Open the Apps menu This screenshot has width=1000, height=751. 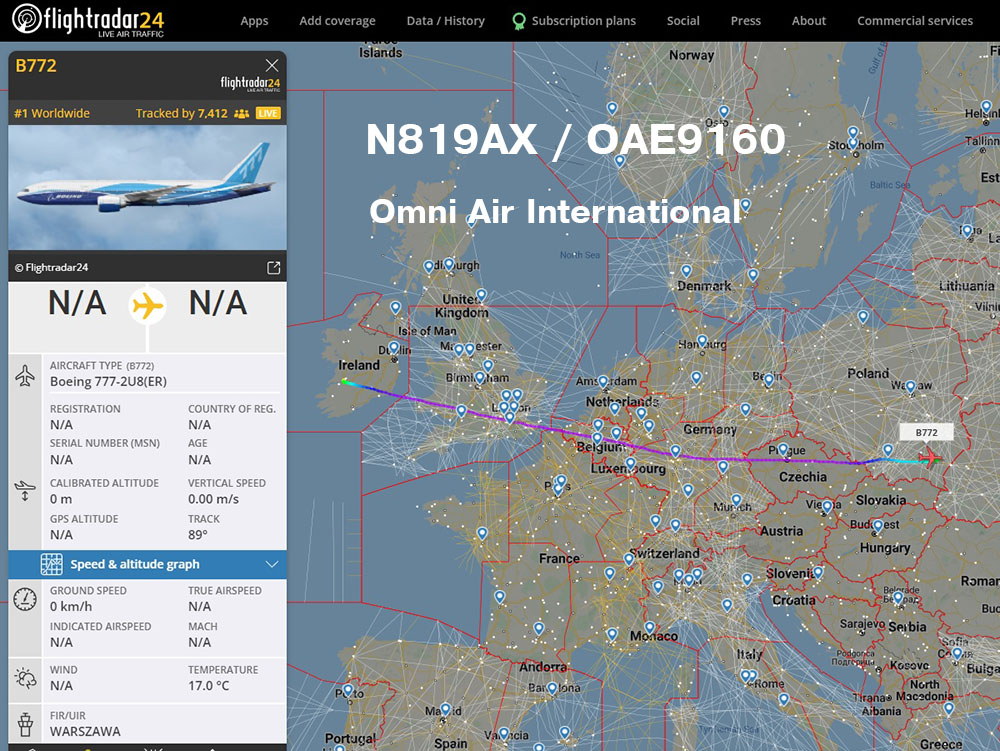254,21
